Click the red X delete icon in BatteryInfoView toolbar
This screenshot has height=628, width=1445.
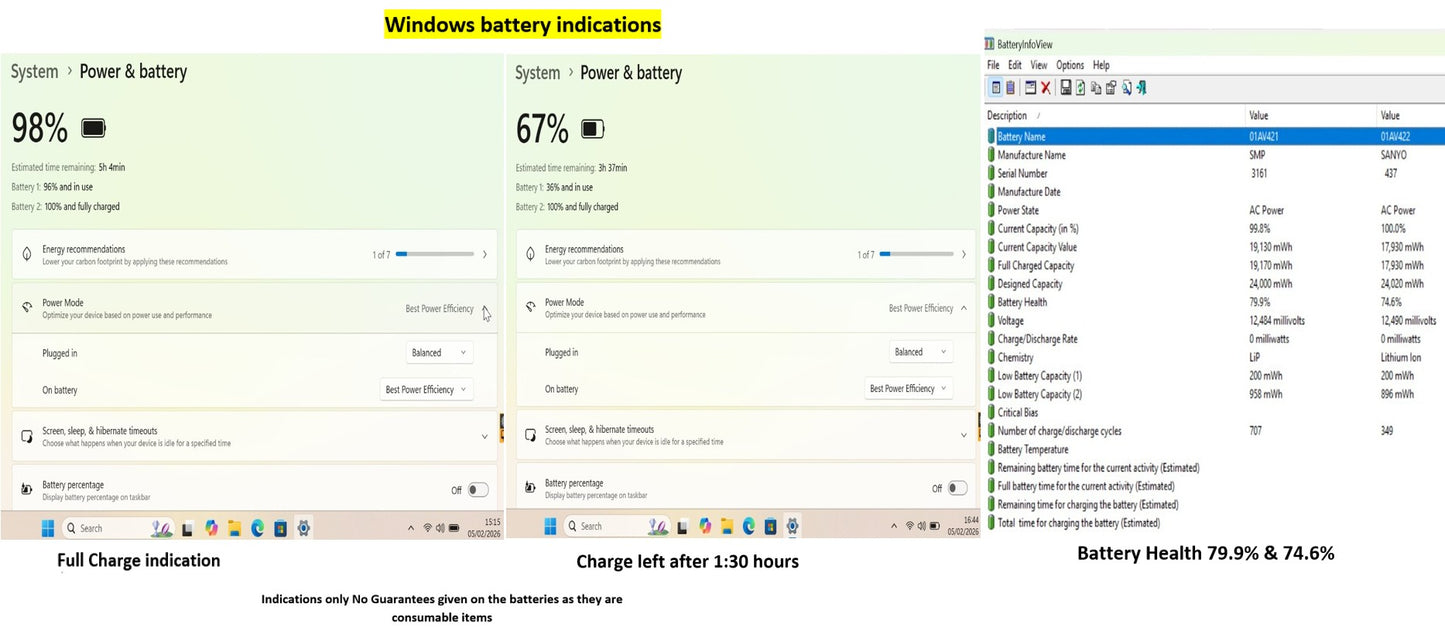[x=1046, y=88]
